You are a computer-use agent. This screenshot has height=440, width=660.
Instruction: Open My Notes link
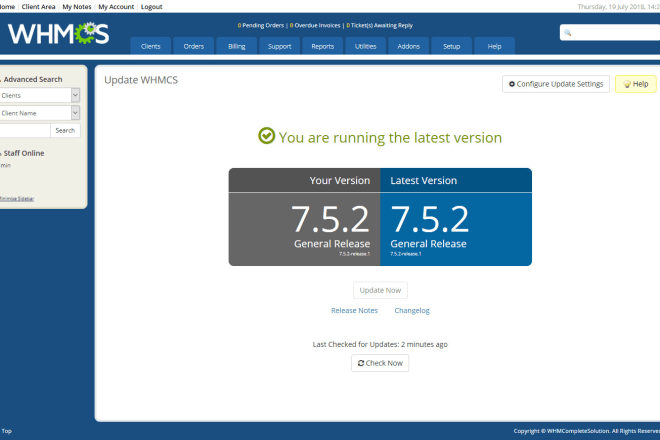click(x=77, y=7)
